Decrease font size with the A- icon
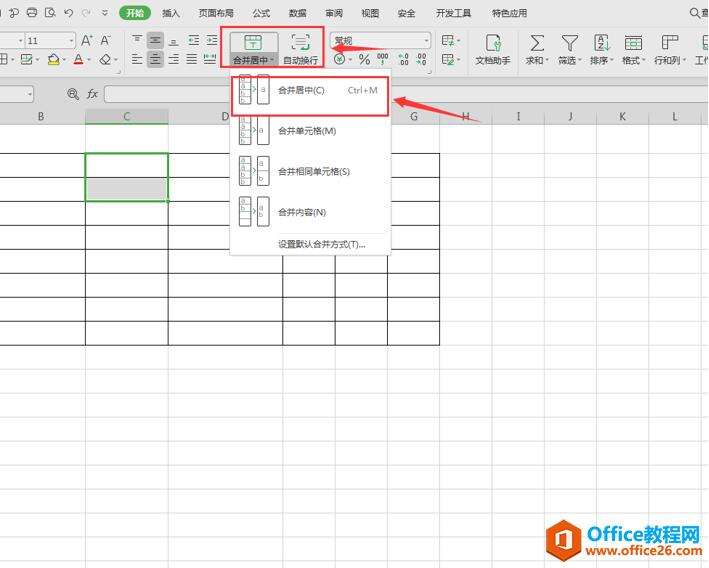Image resolution: width=709 pixels, height=568 pixels. coord(105,41)
